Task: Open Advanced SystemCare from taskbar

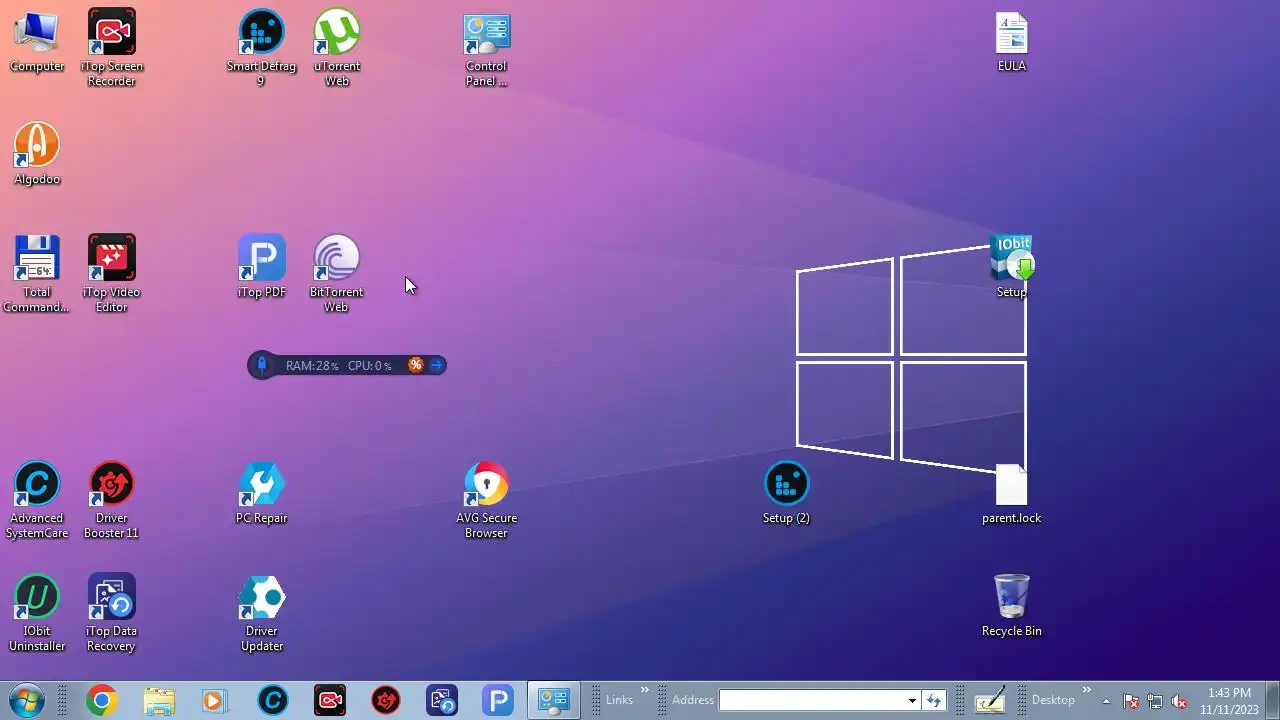Action: (272, 700)
